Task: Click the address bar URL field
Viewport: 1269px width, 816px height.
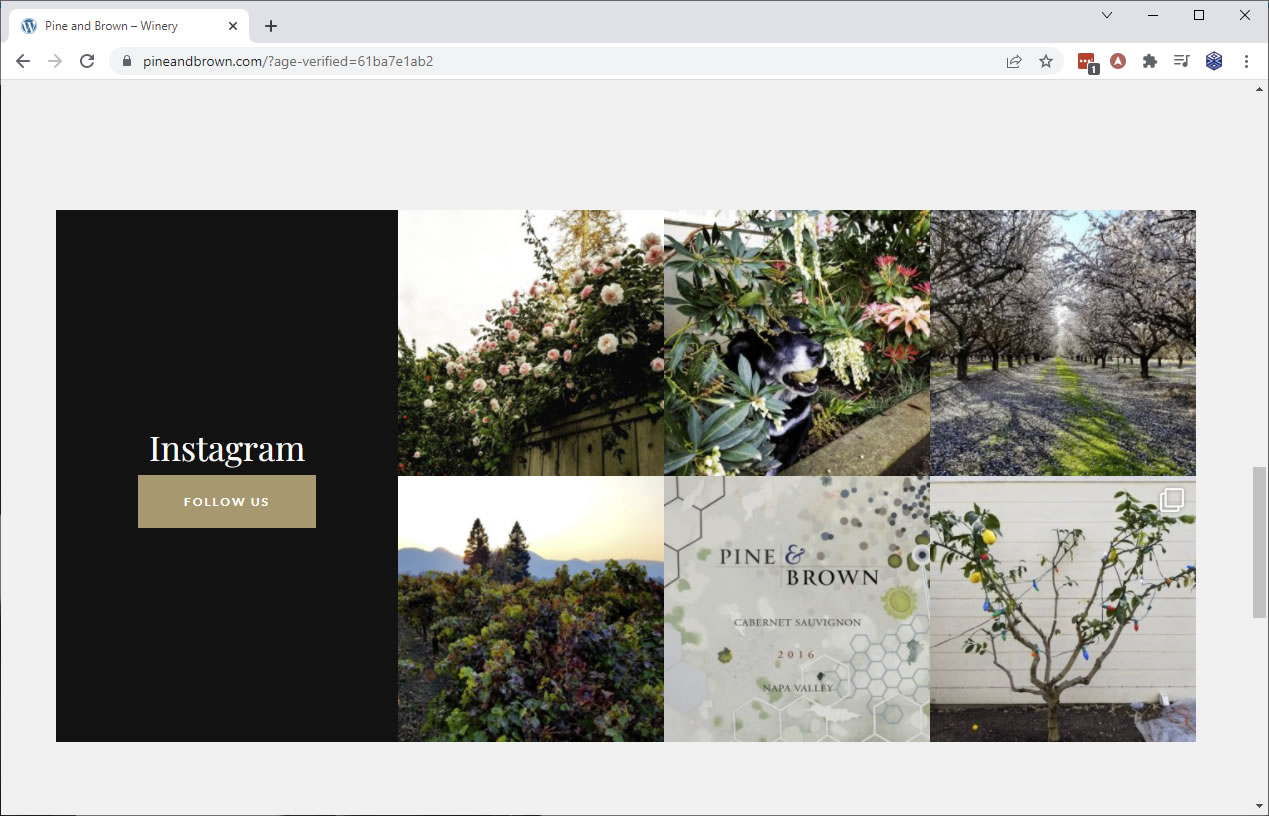Action: [x=500, y=61]
